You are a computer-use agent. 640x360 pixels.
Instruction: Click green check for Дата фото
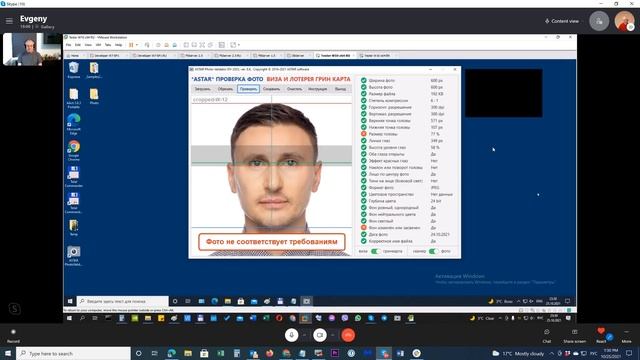point(363,234)
